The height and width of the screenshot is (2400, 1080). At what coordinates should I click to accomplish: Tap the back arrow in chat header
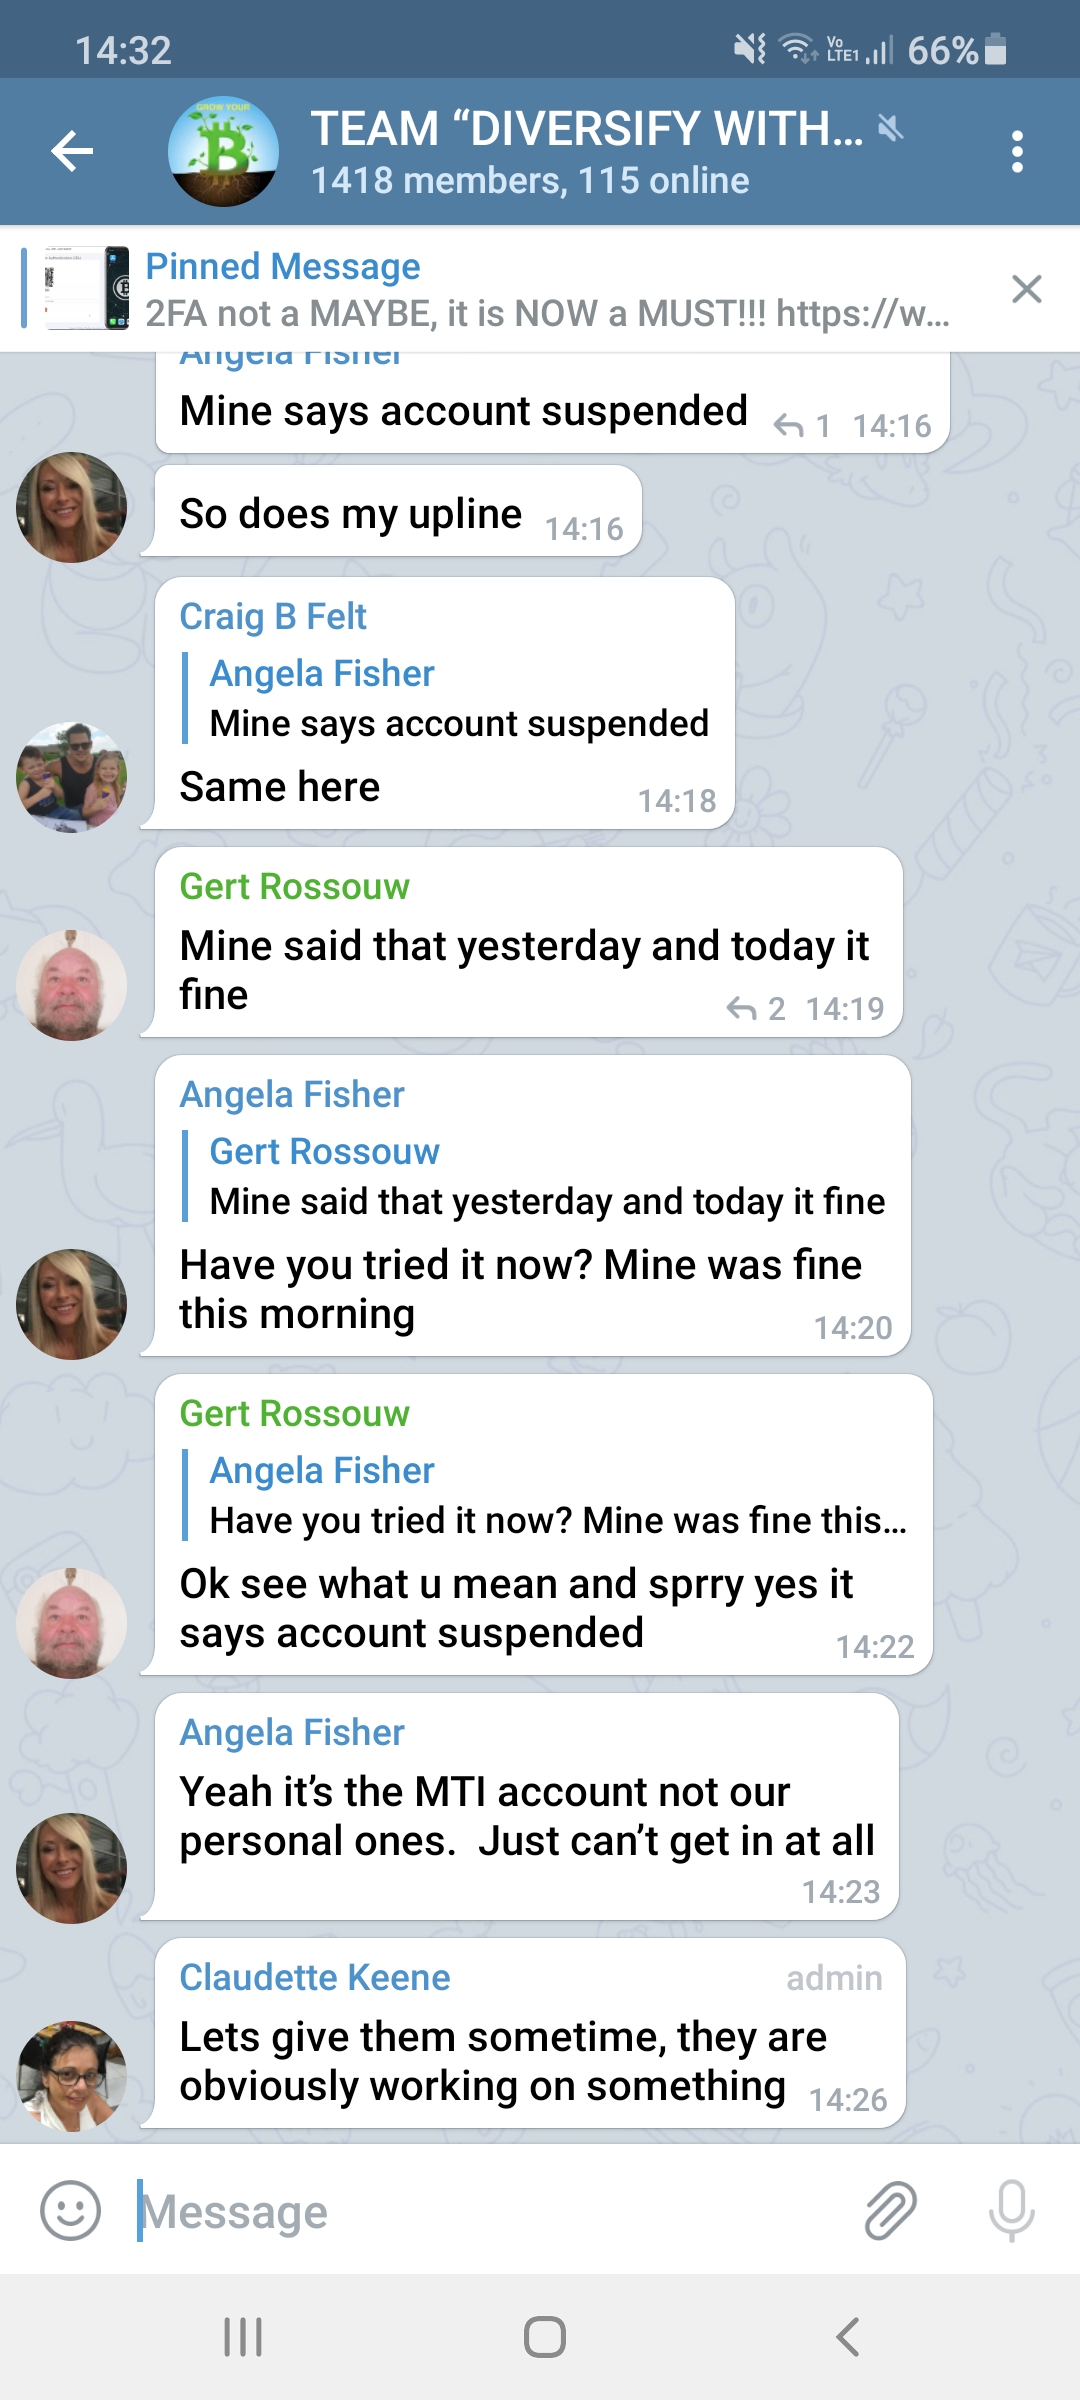(x=72, y=152)
